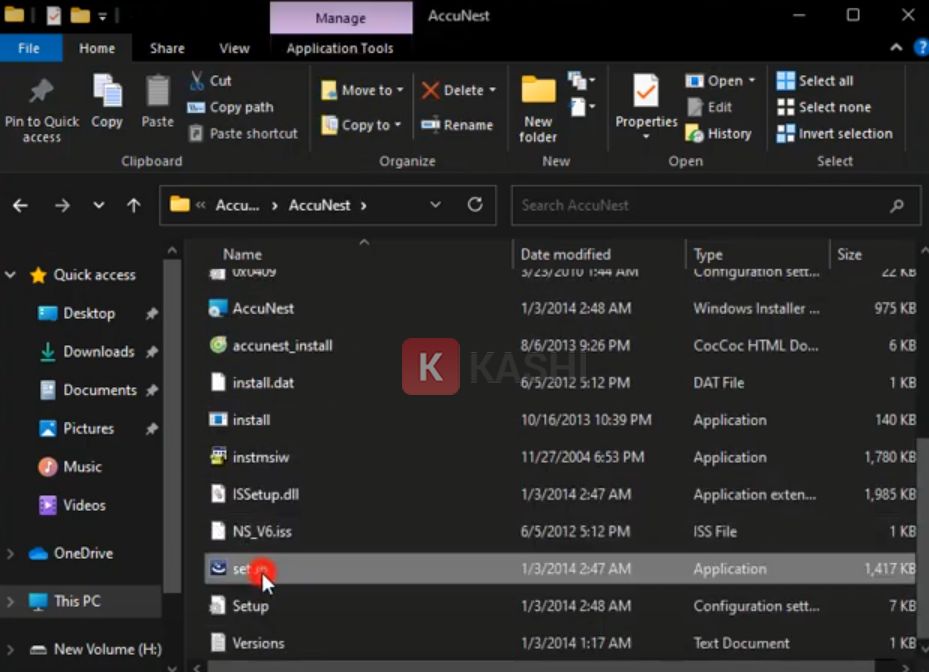Expand the Move to dropdown
This screenshot has width=929, height=672.
[400, 90]
